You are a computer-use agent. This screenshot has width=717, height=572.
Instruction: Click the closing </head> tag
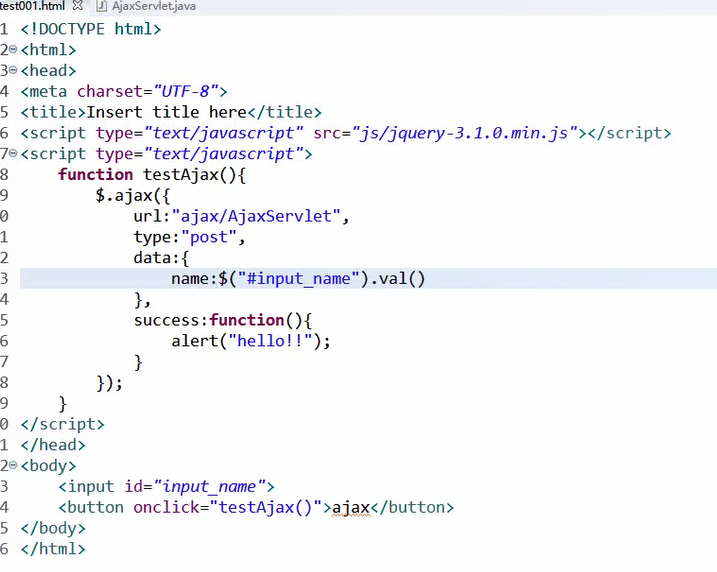pyautogui.click(x=53, y=445)
